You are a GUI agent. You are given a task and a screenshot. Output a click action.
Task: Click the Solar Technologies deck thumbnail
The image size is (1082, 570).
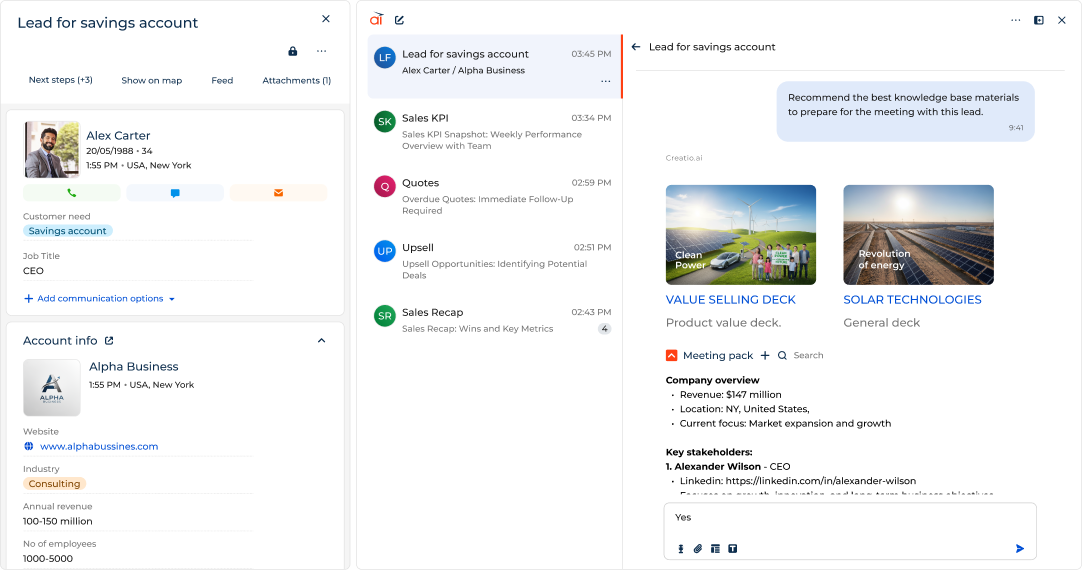[918, 235]
